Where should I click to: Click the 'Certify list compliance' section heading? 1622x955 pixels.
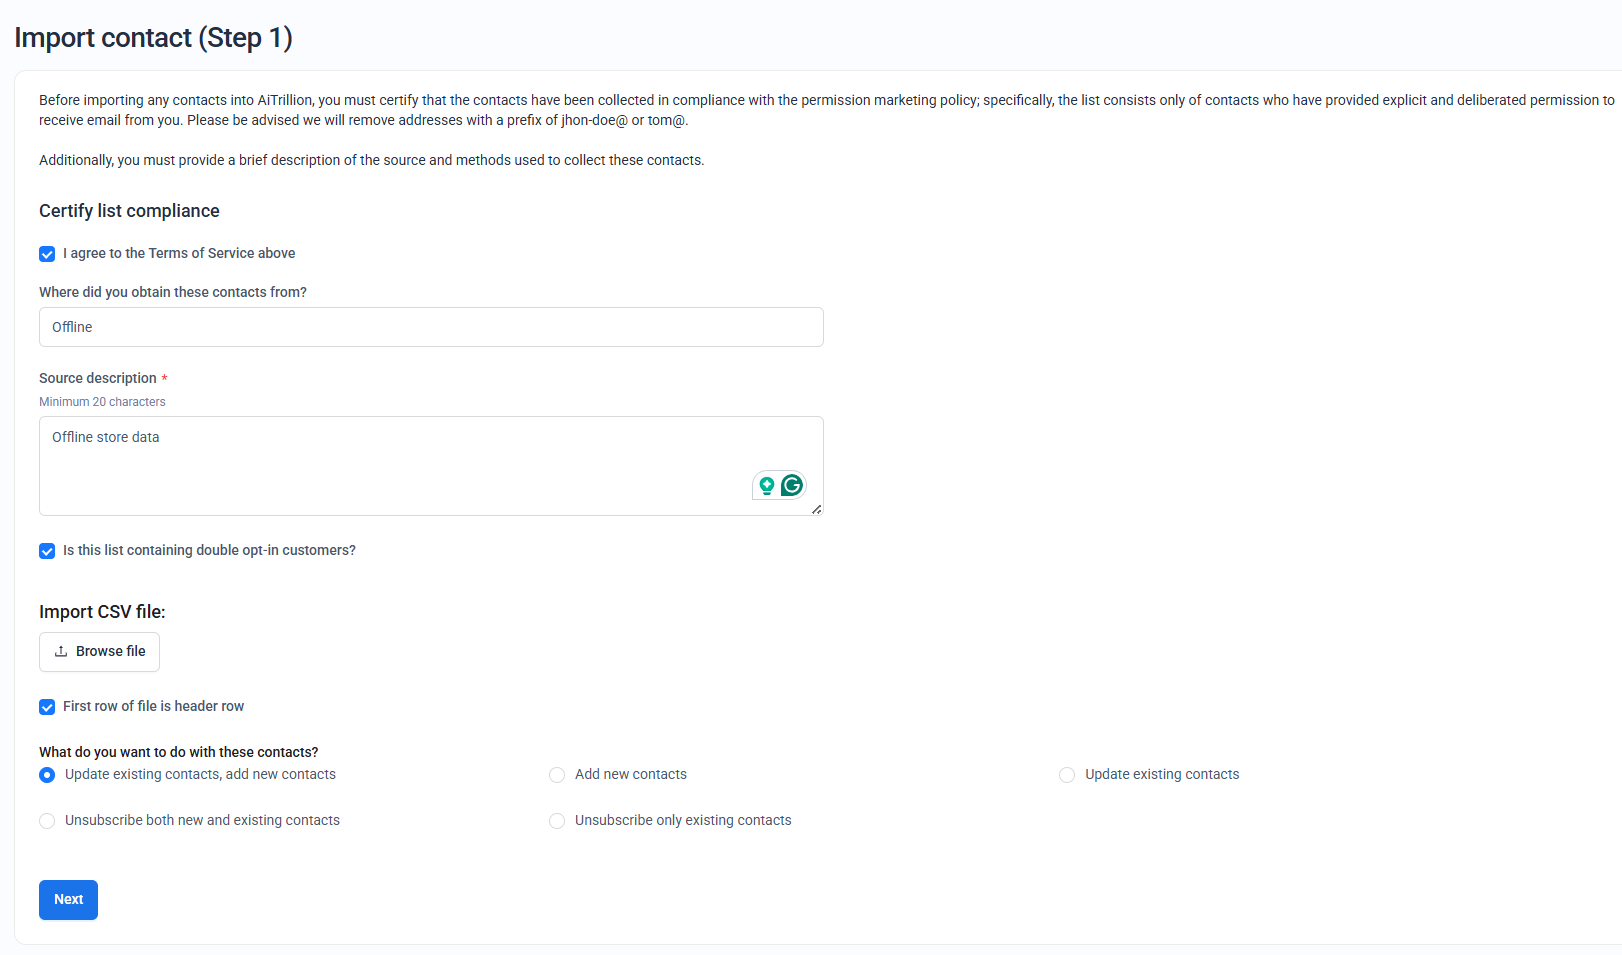pos(129,211)
